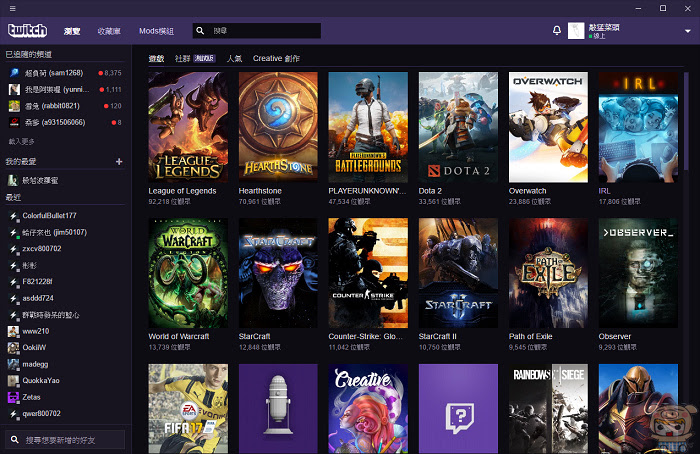Open Path of Exile title link
The image size is (700, 454).
(530, 336)
